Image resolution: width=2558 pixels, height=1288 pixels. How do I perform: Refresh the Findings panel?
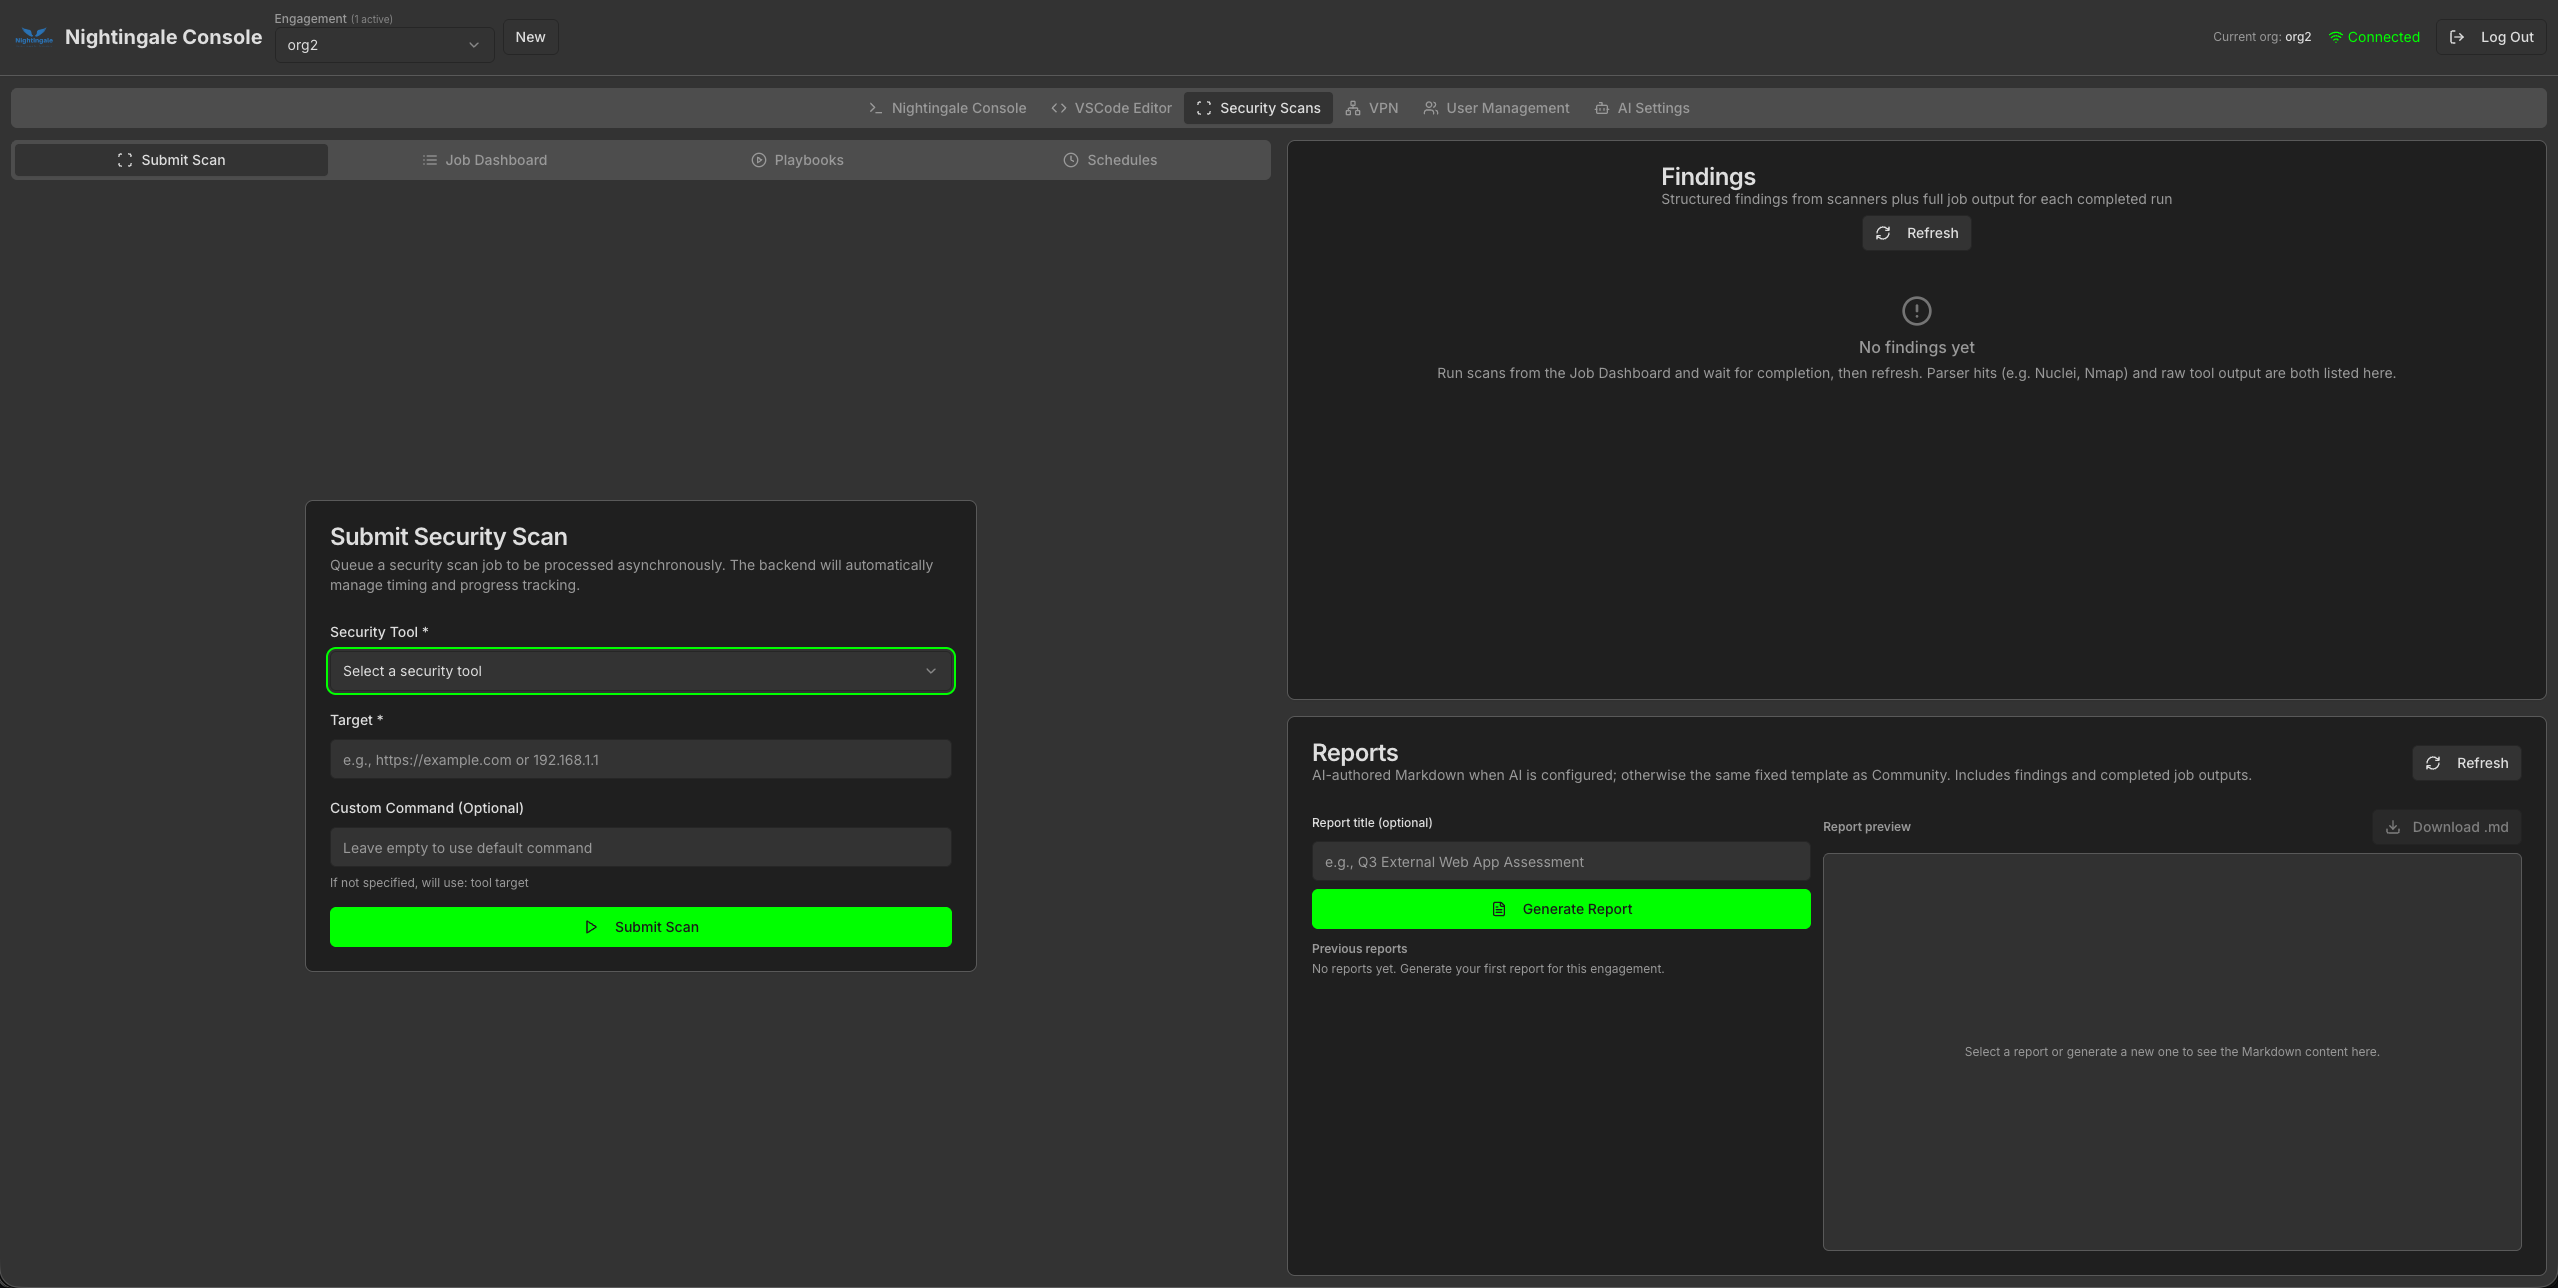1916,233
